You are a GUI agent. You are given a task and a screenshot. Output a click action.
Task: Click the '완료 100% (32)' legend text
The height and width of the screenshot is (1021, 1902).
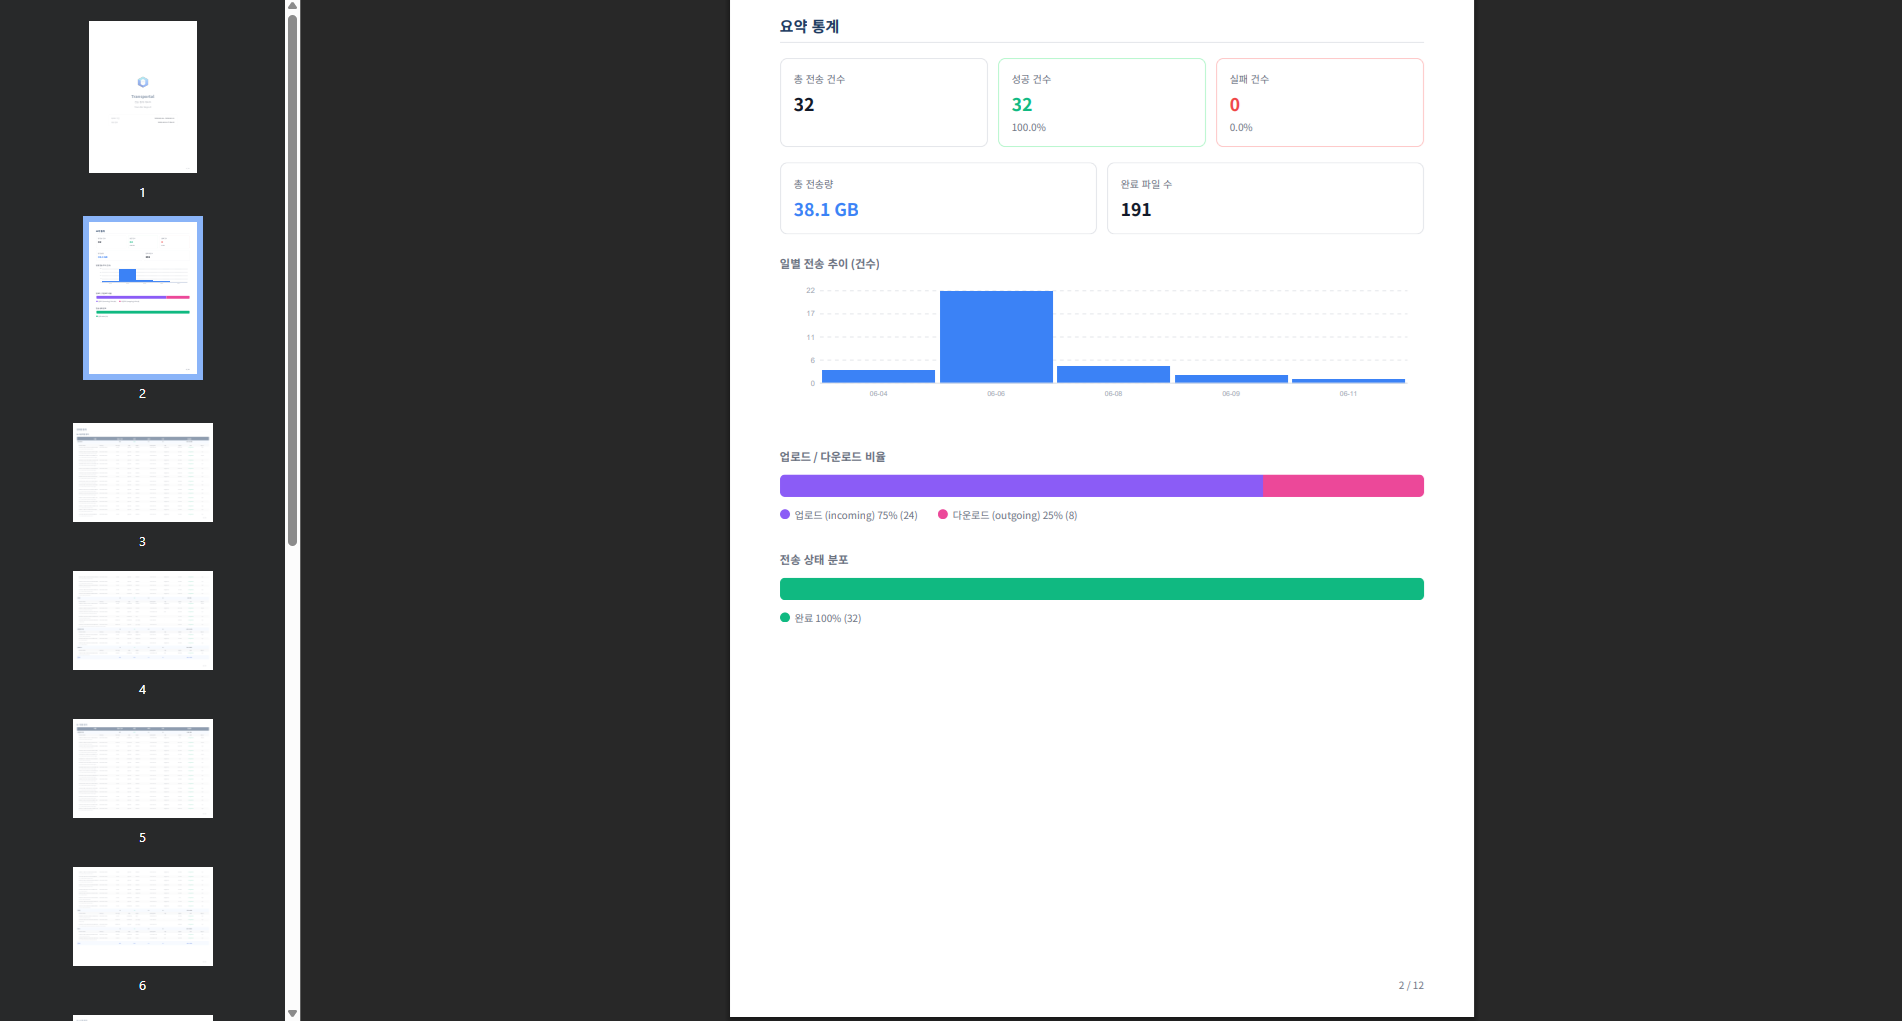(827, 619)
